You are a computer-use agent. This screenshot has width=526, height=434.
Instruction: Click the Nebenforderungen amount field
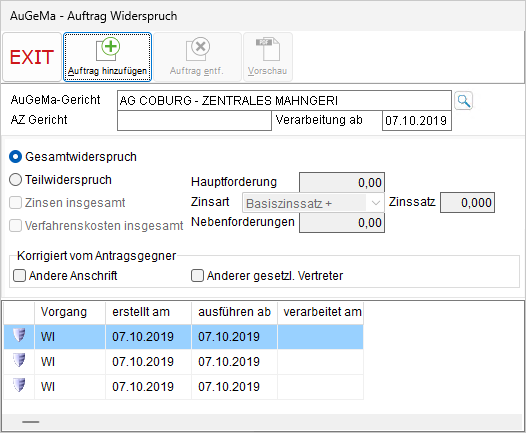tap(342, 223)
